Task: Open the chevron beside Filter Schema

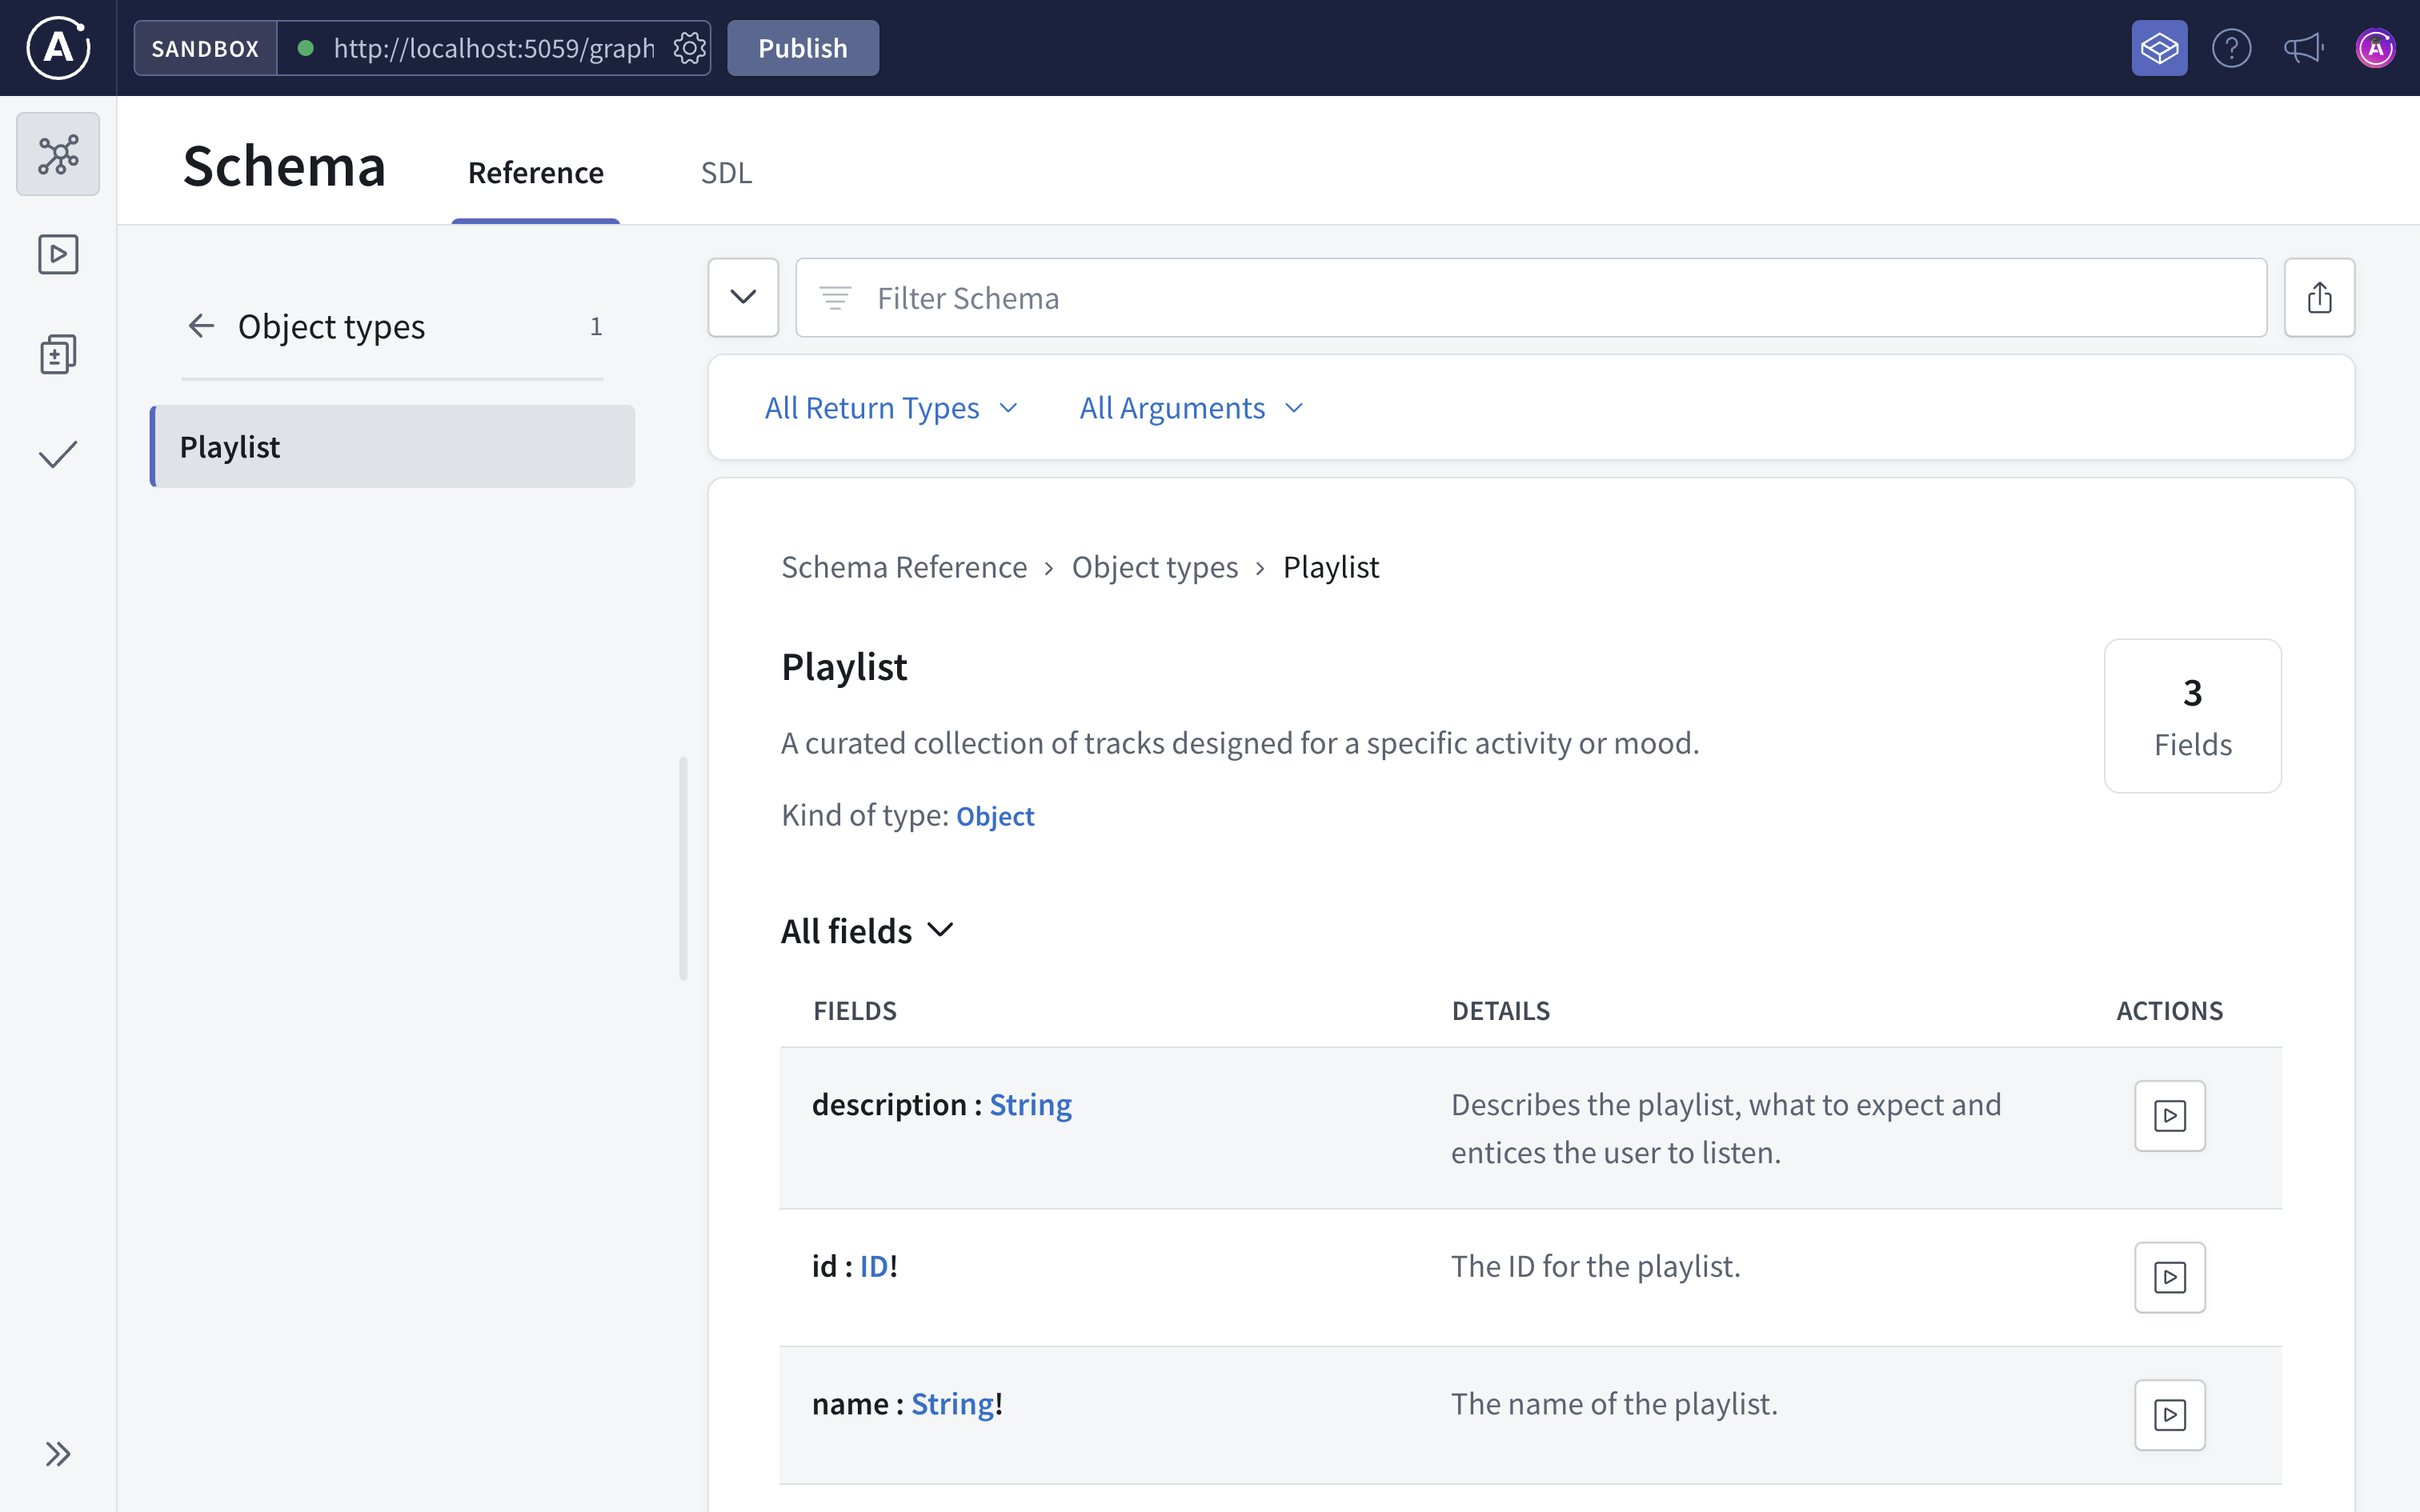Action: click(743, 297)
